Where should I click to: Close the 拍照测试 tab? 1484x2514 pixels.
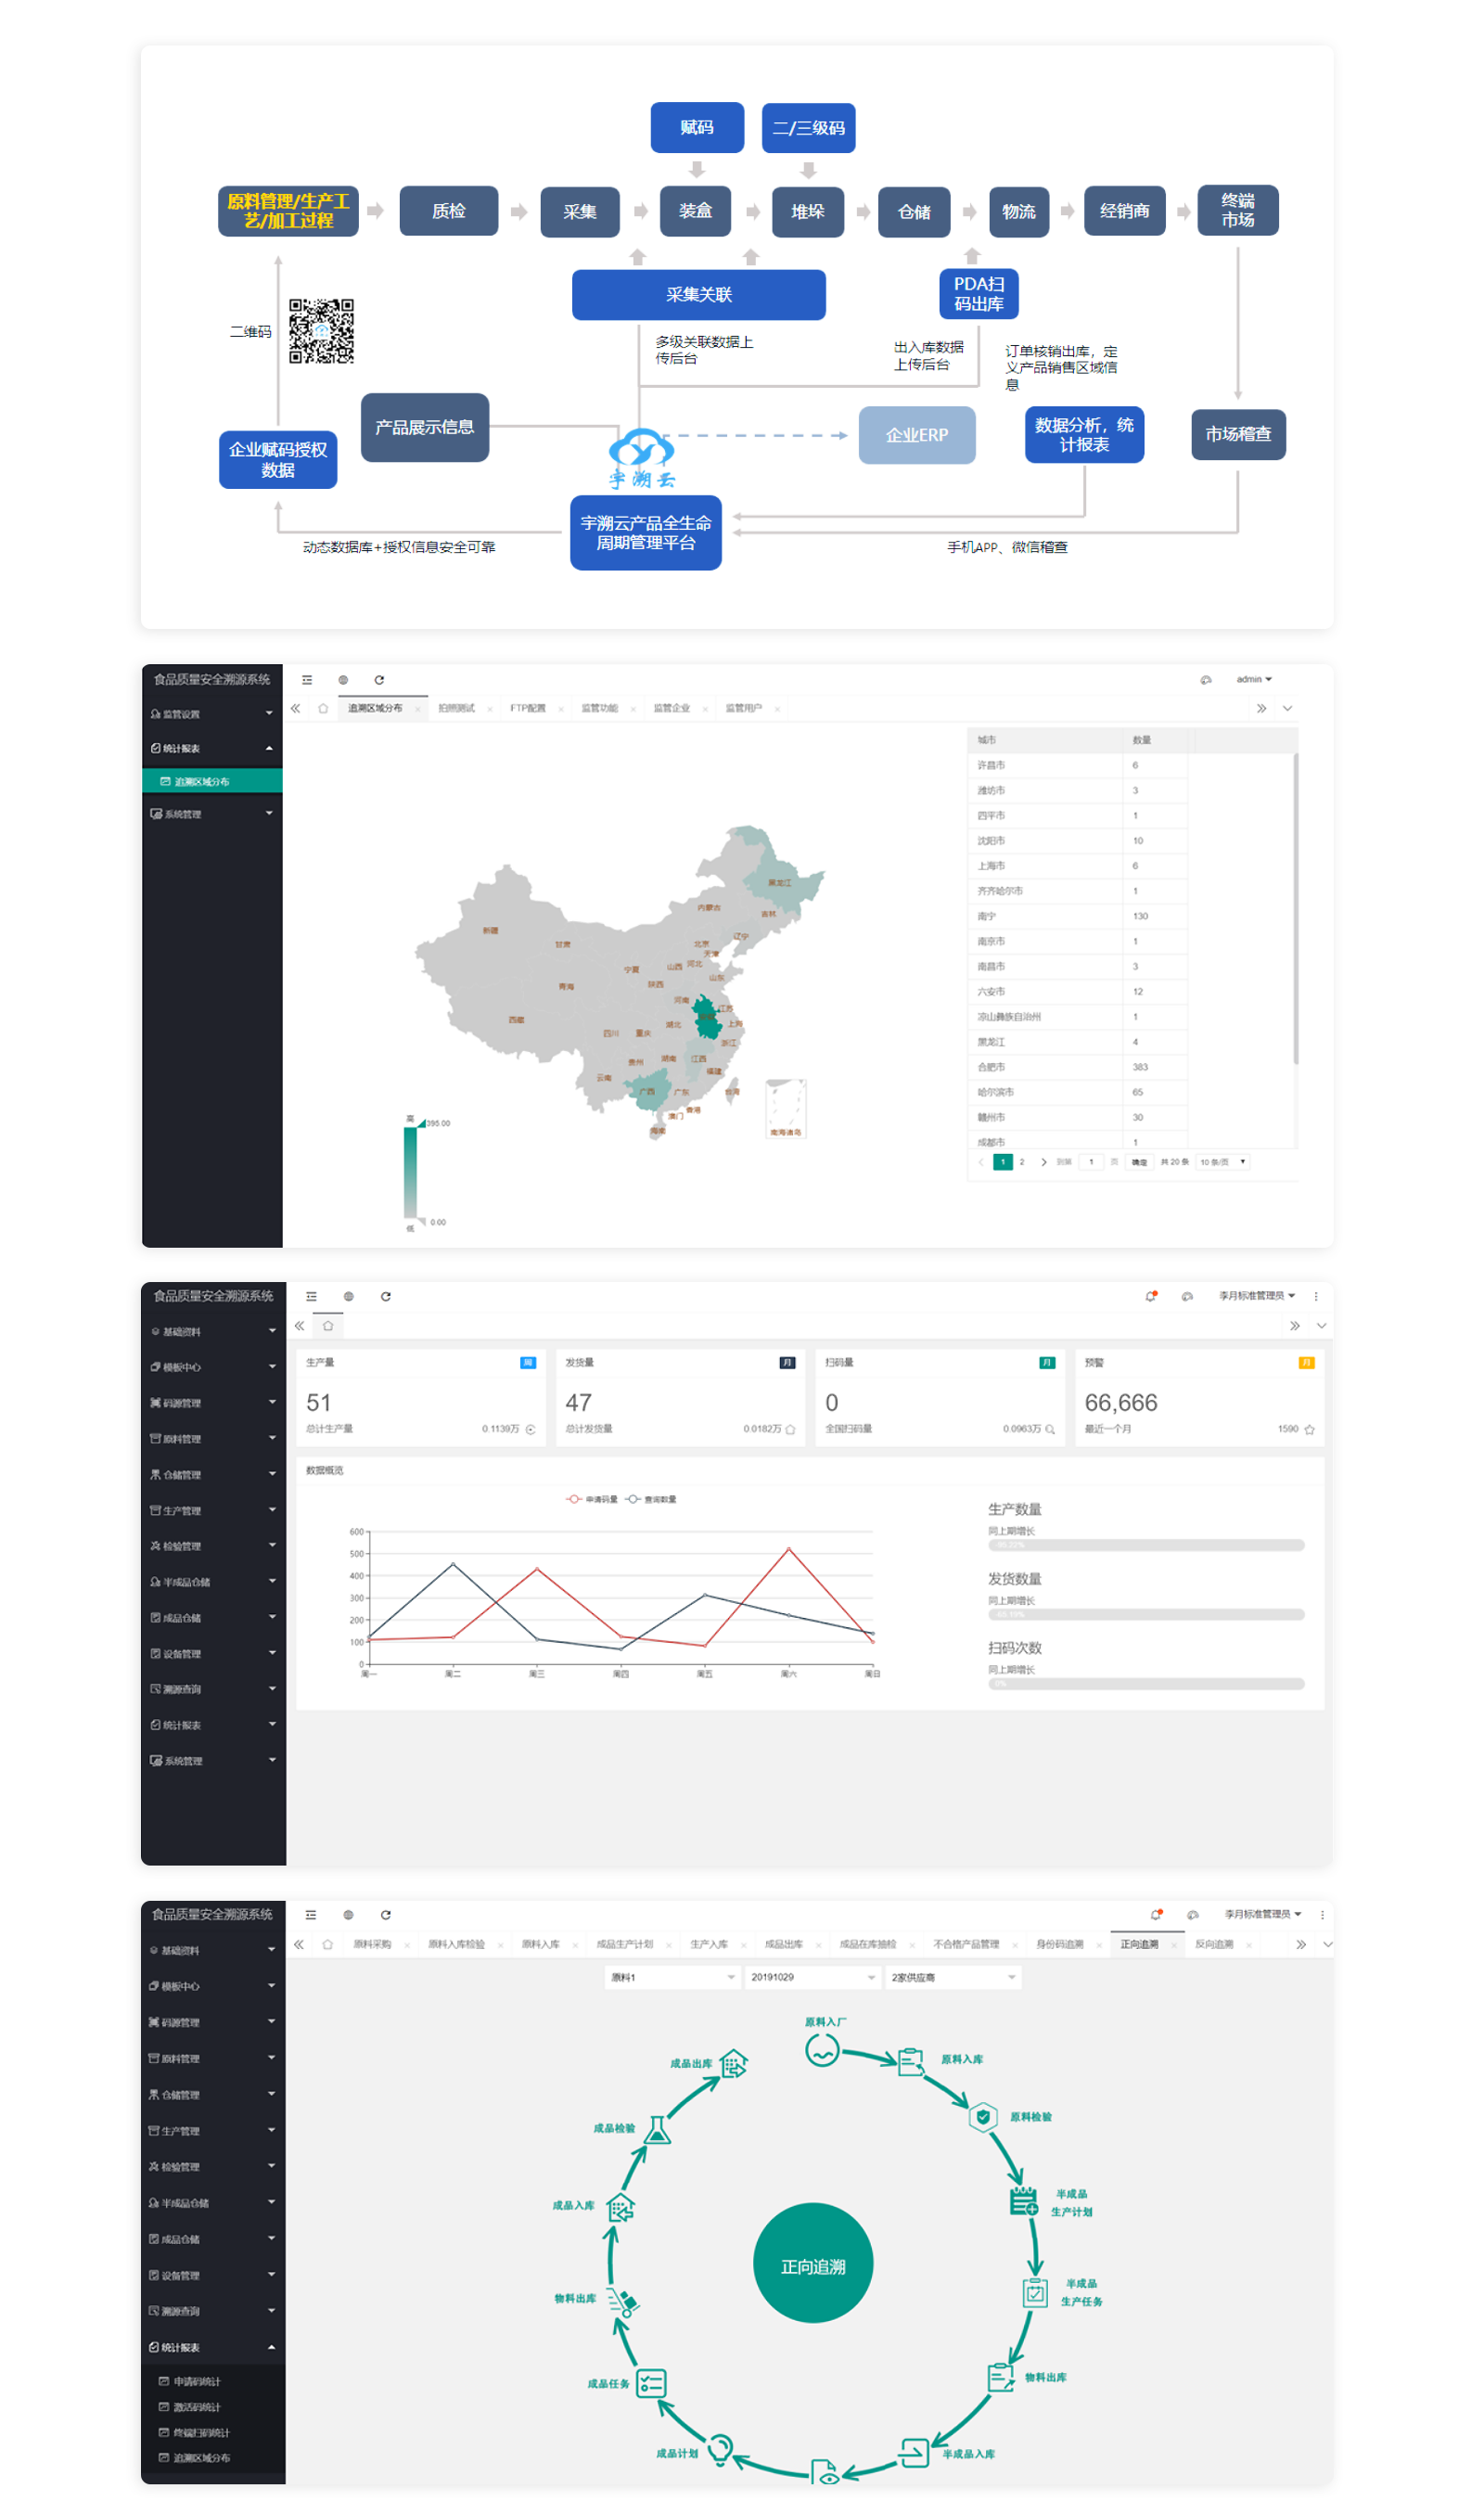click(490, 709)
